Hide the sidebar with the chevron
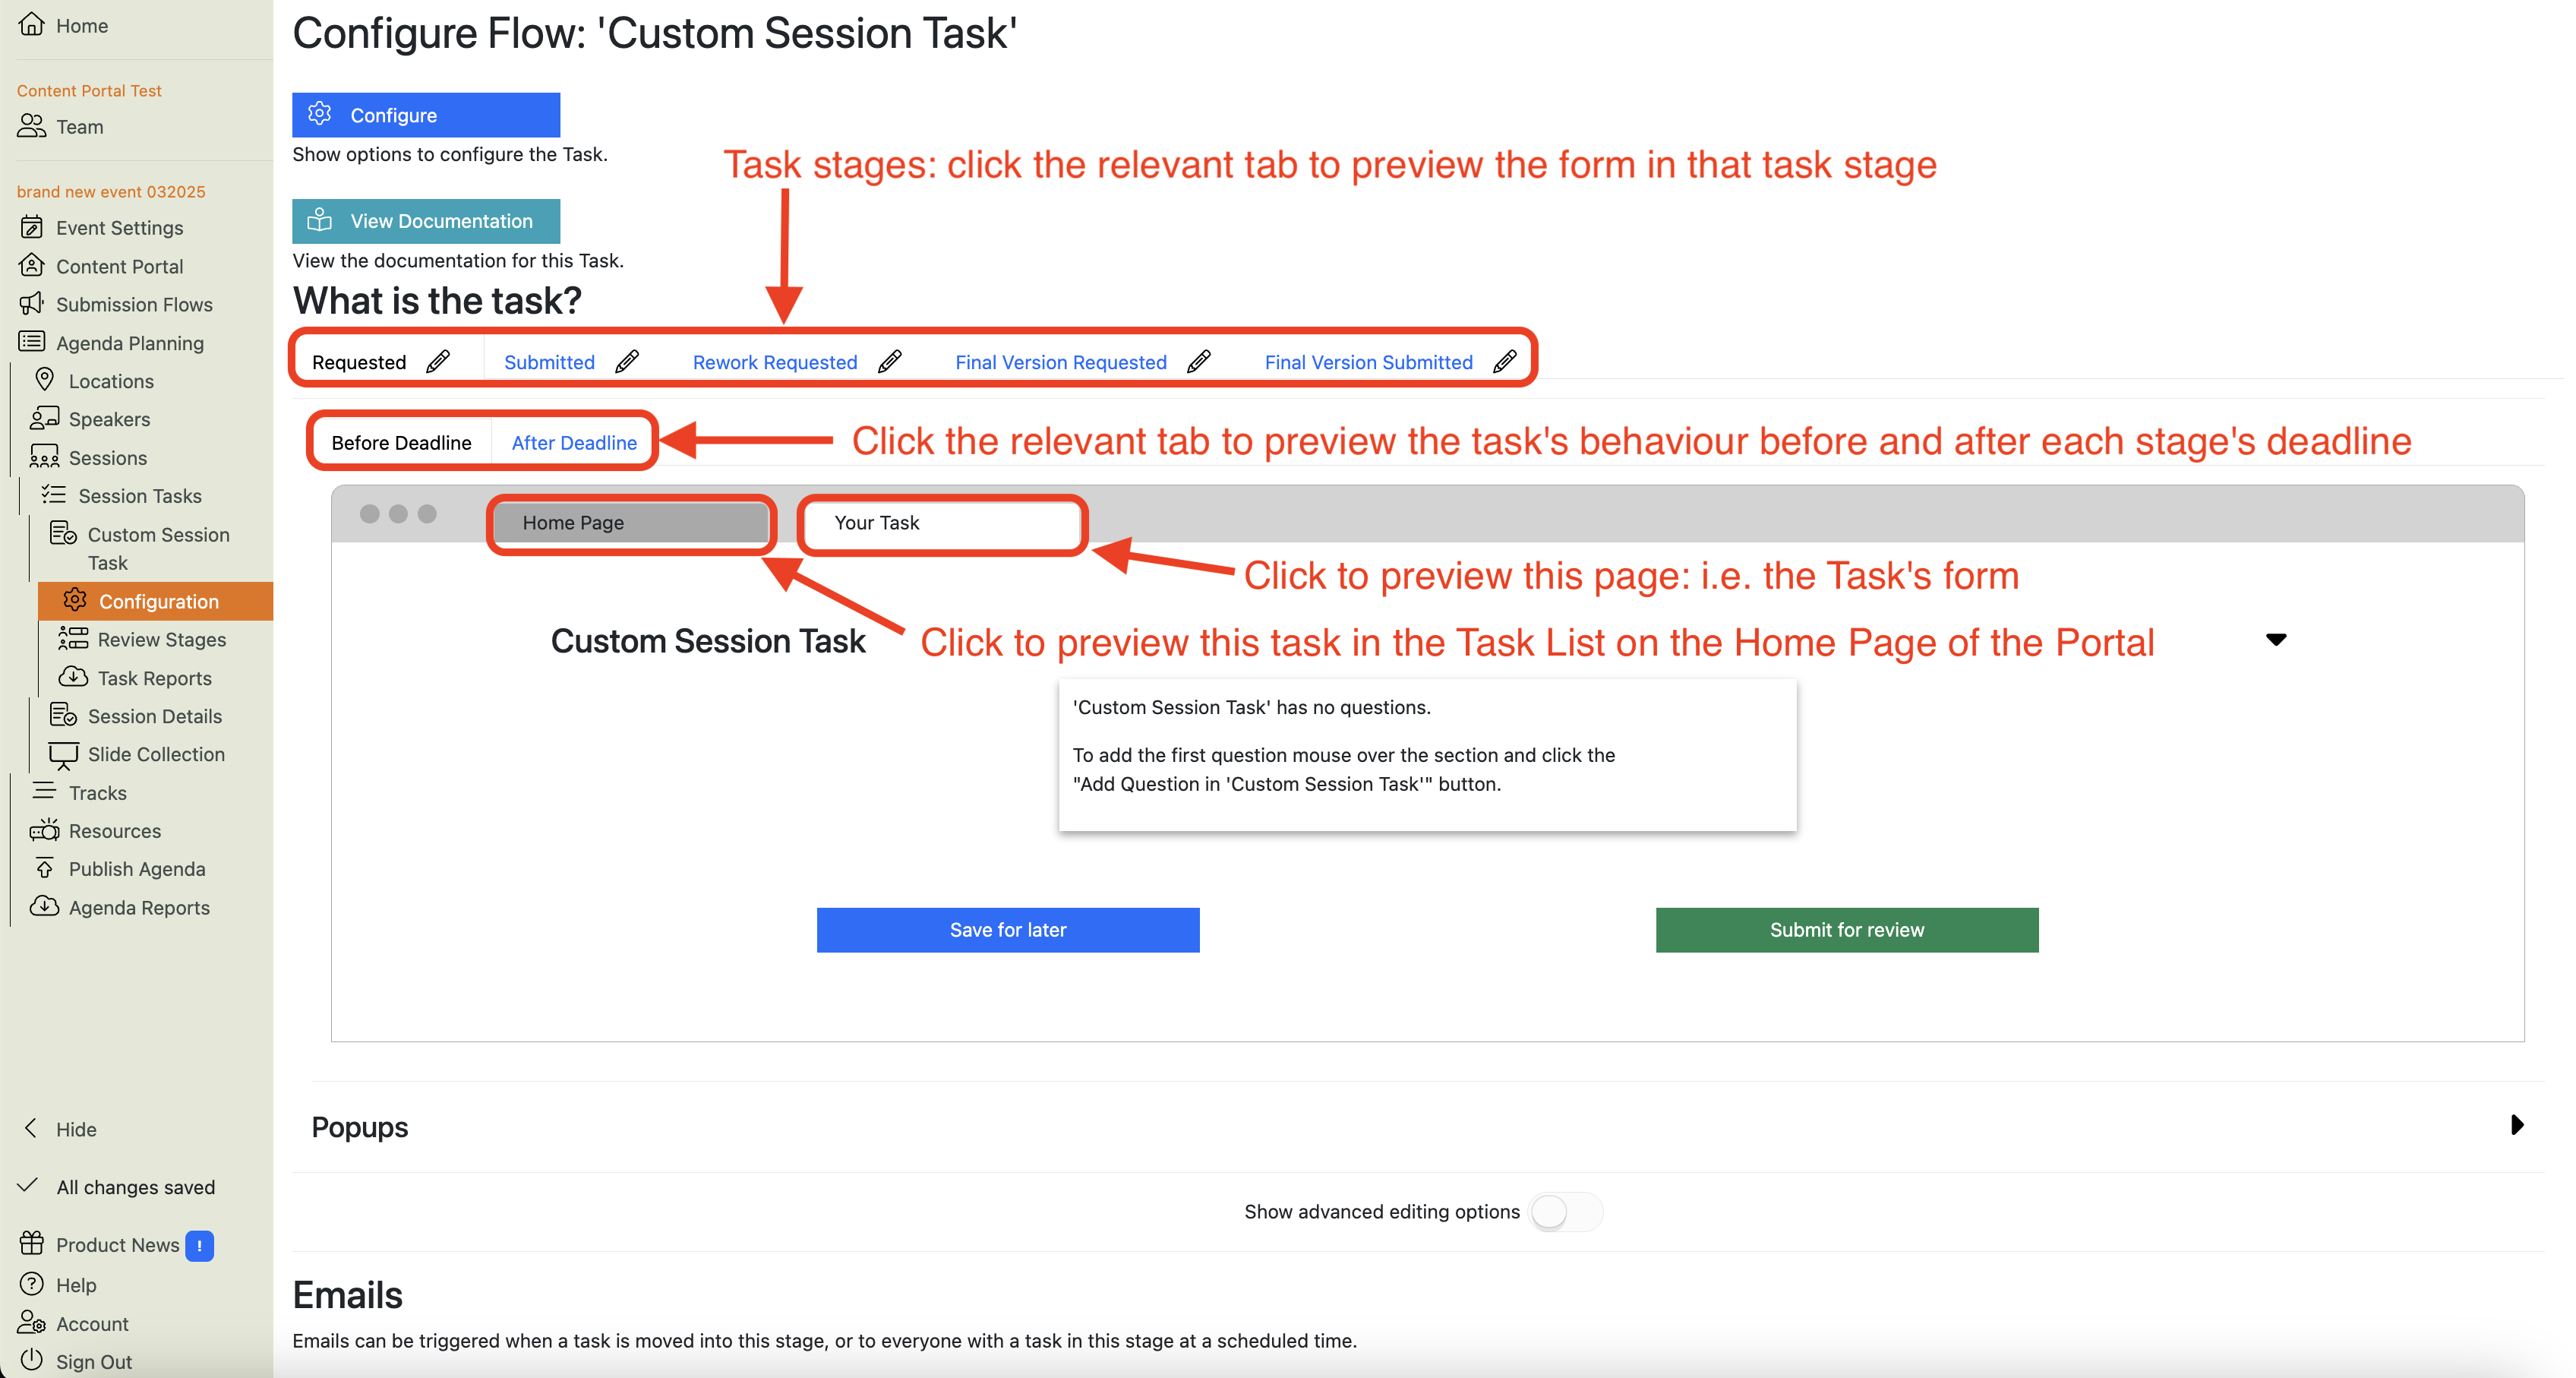 (x=31, y=1128)
